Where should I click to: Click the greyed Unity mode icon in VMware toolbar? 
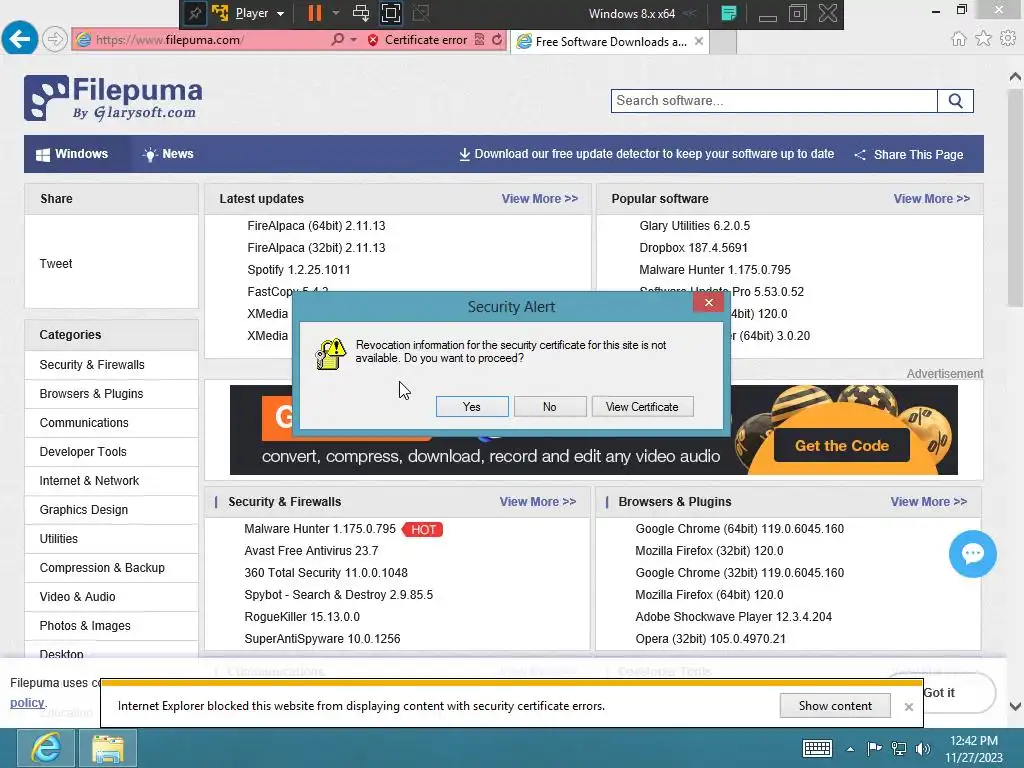click(421, 13)
